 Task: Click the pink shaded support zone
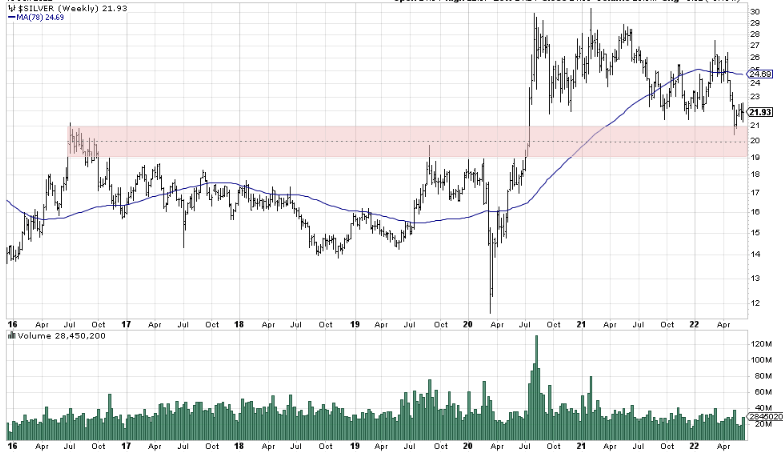point(300,141)
